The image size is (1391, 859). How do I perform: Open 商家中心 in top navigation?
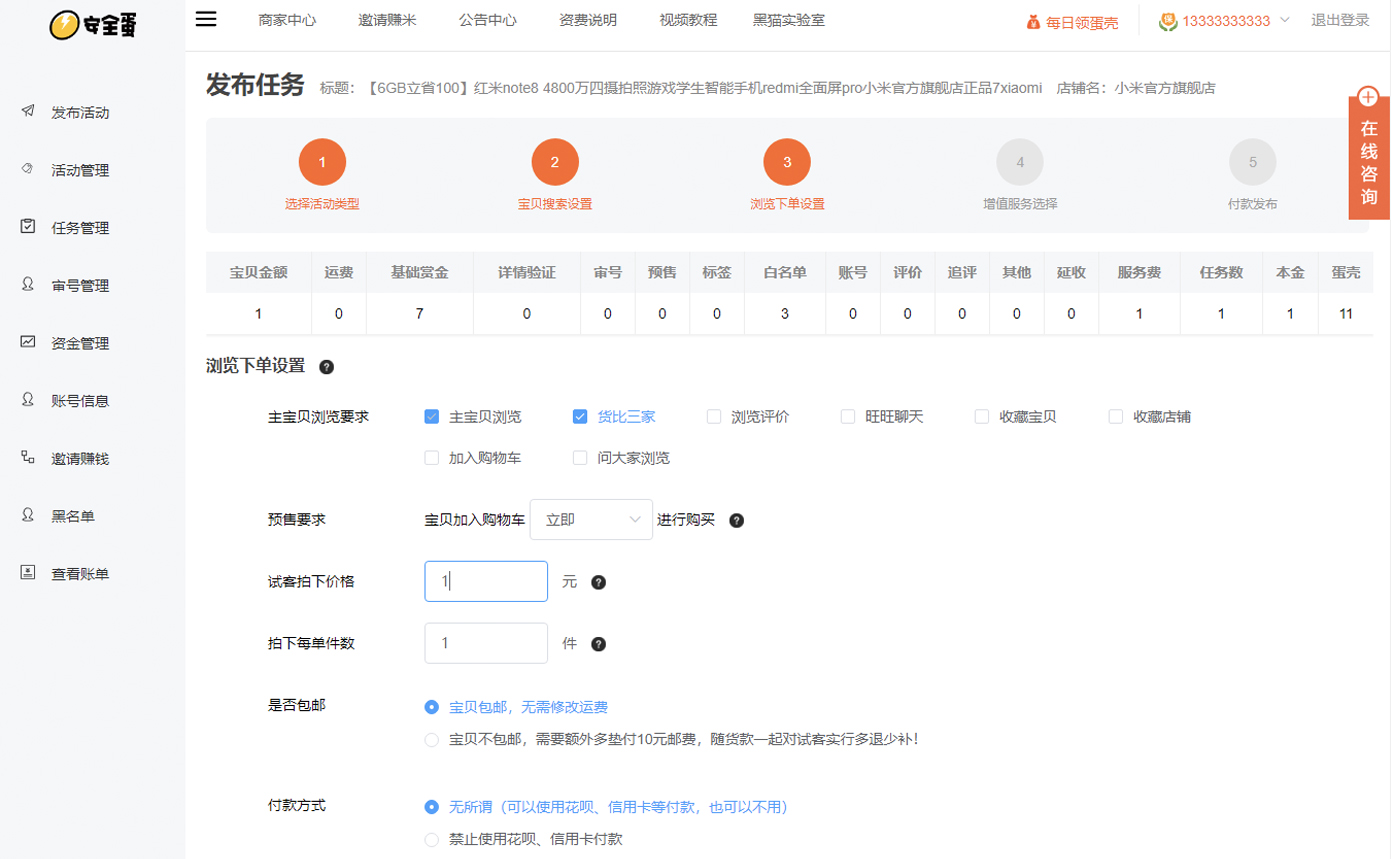pos(286,20)
